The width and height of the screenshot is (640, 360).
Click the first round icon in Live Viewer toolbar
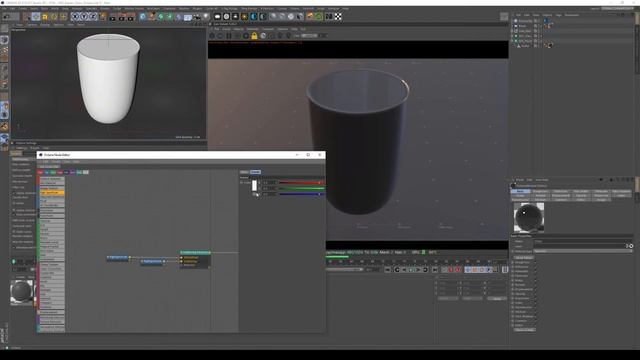(x=212, y=36)
